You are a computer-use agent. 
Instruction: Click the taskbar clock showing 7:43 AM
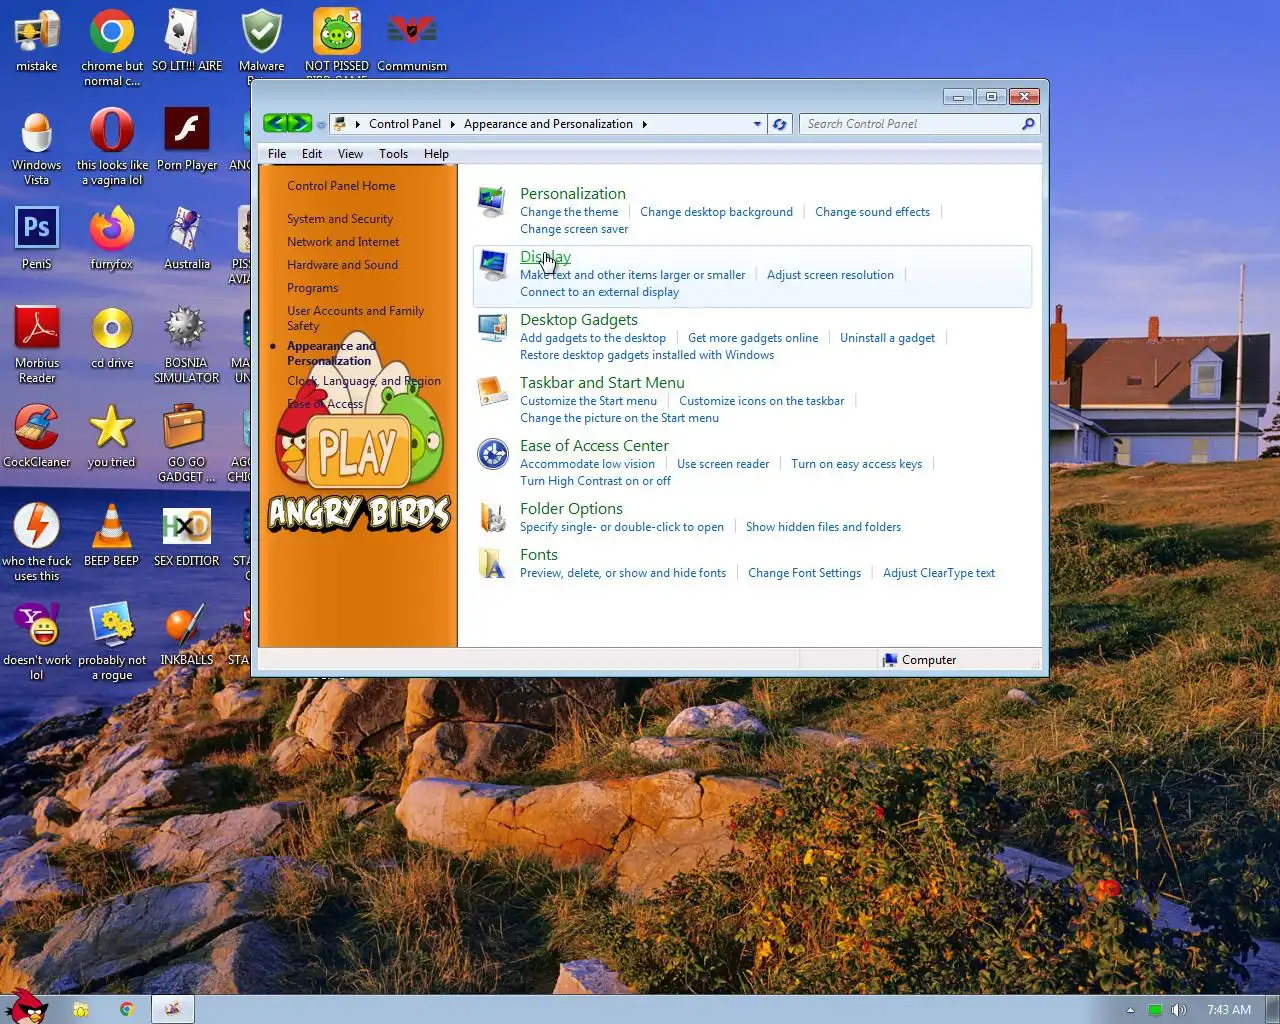1228,1010
